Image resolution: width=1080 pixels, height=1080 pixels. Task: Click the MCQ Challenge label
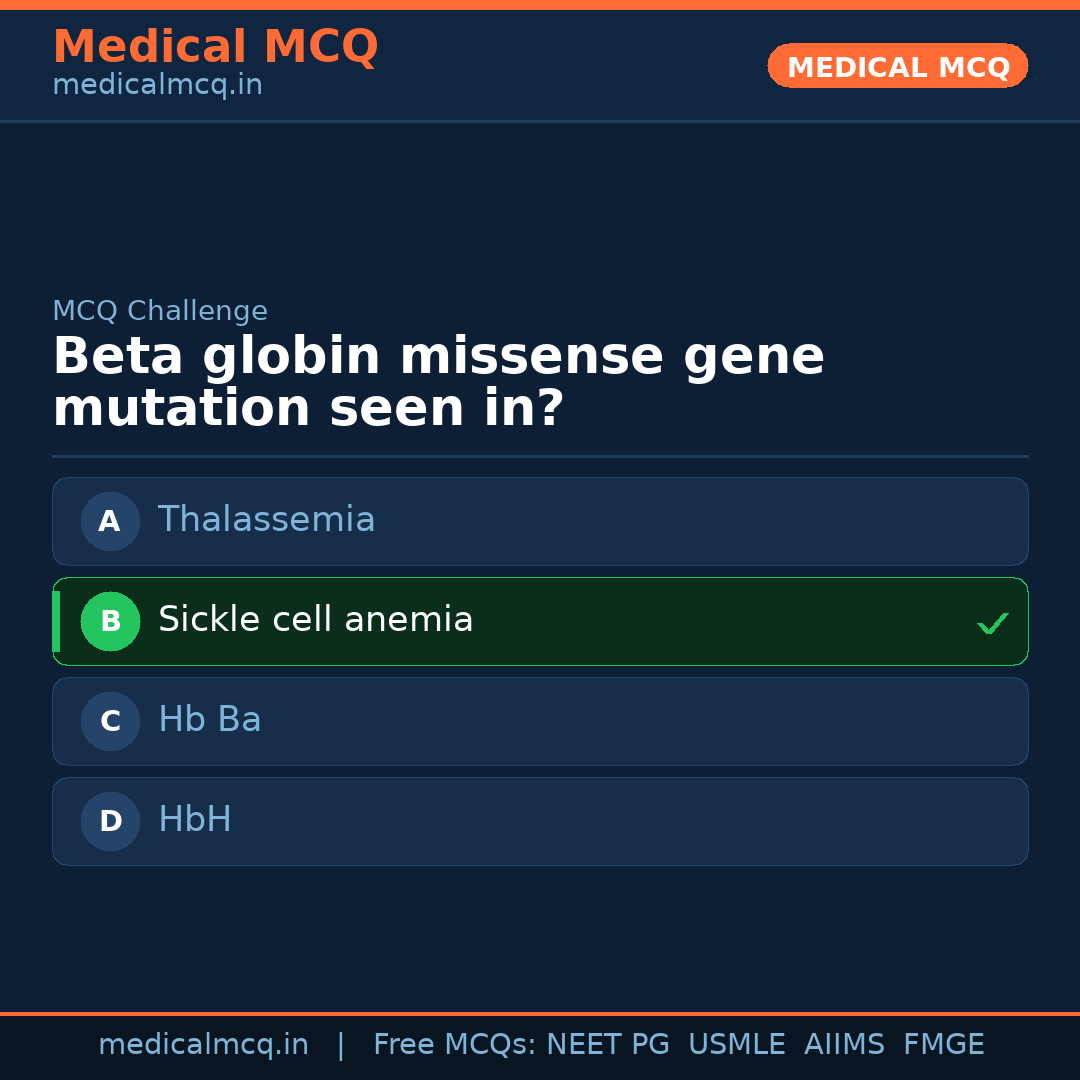coord(160,311)
